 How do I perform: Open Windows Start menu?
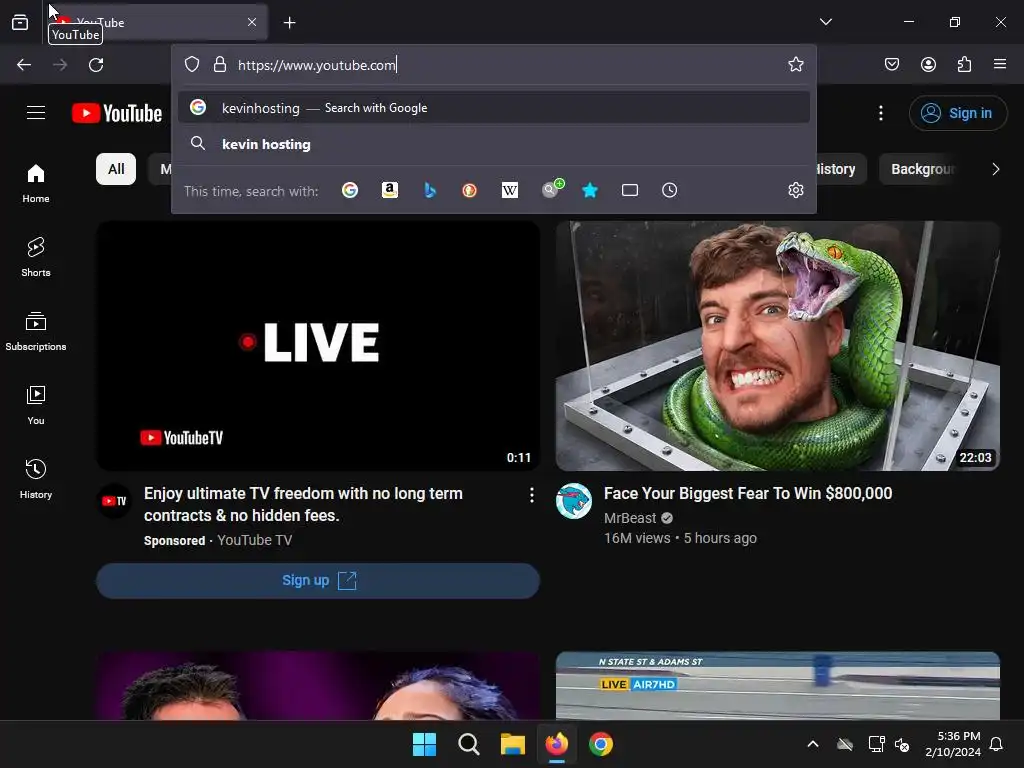[424, 744]
